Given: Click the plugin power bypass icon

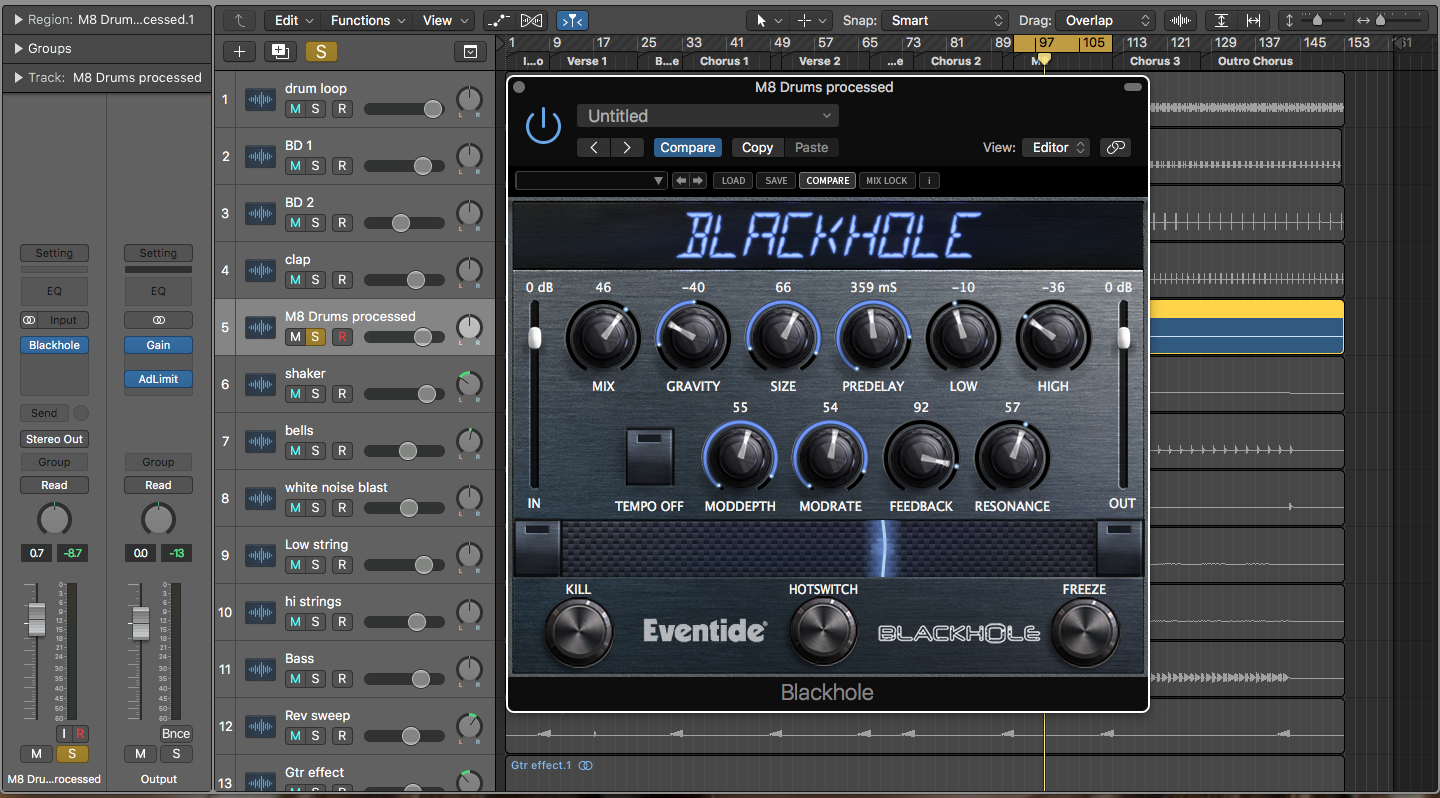Looking at the screenshot, I should pyautogui.click(x=543, y=127).
